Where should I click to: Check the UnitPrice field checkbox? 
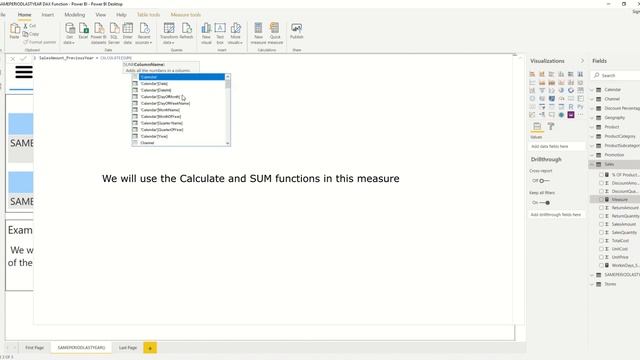[601, 257]
